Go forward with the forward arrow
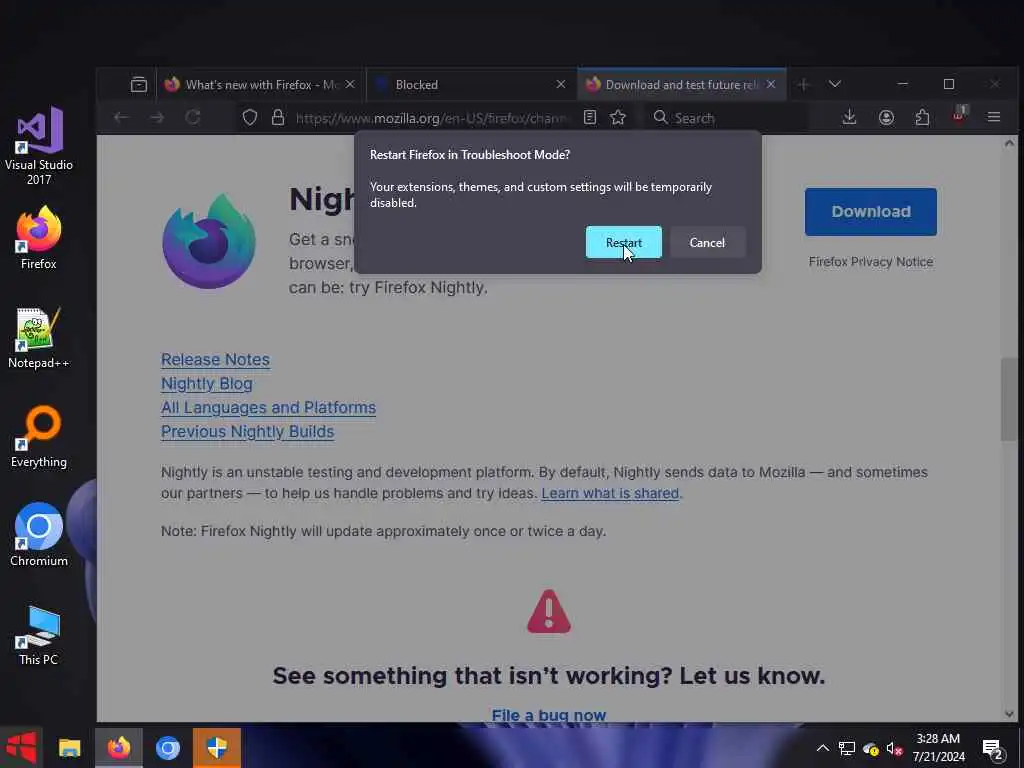 click(157, 118)
